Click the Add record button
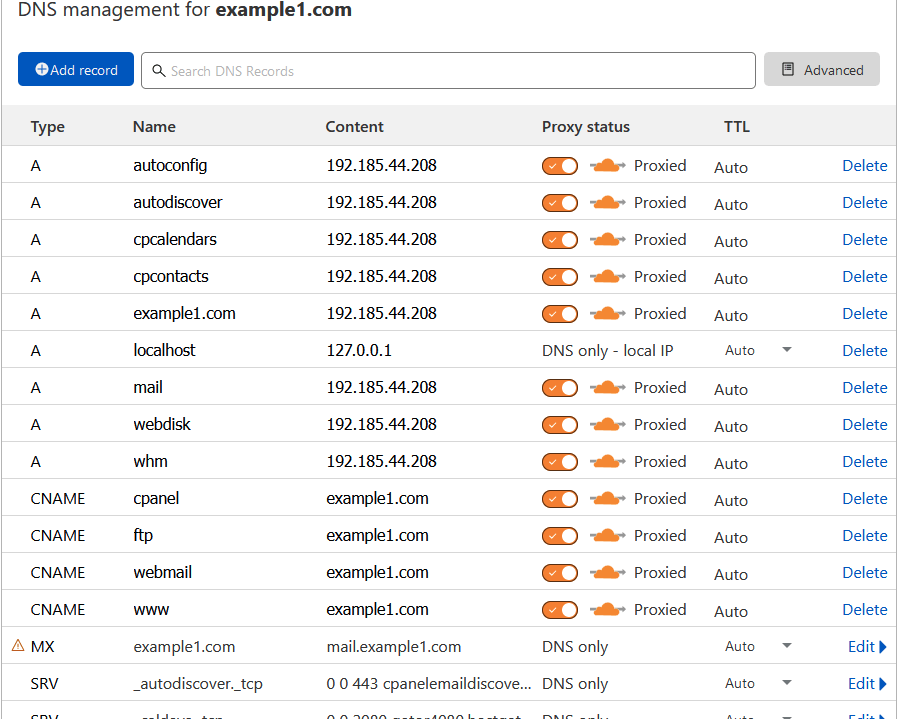Screen dimensions: 915x719 pos(76,70)
